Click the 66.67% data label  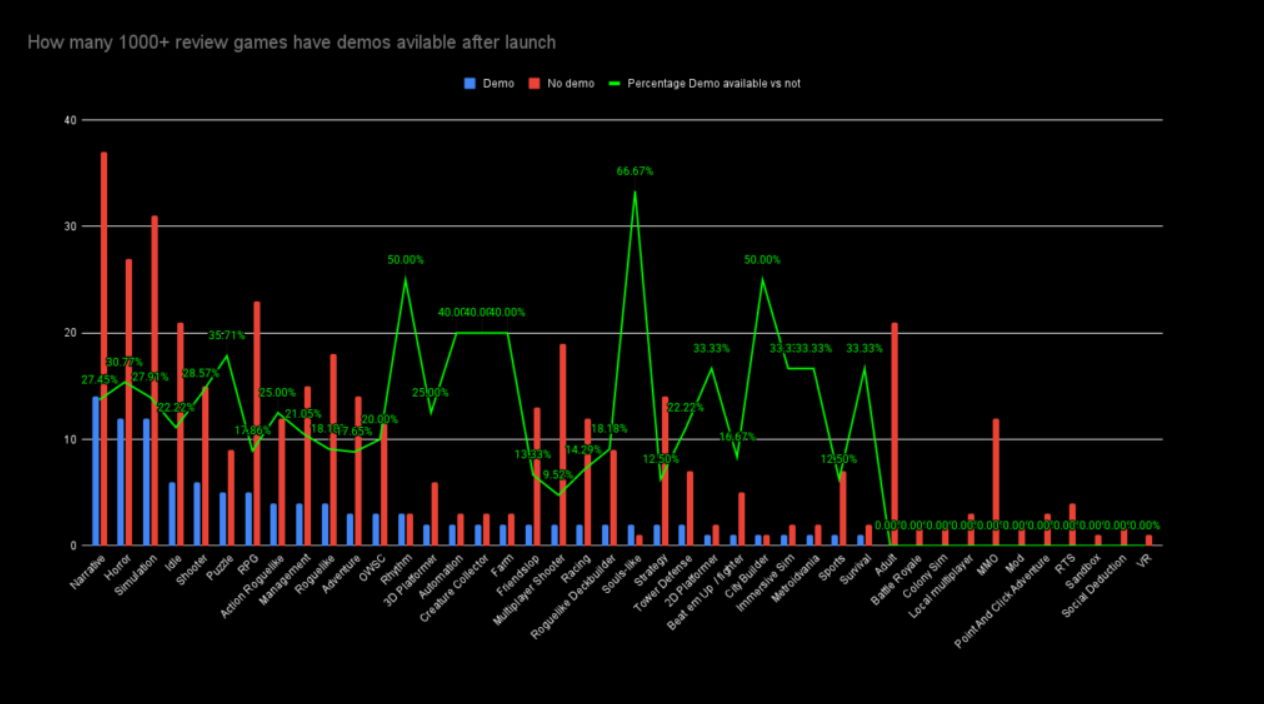[x=635, y=171]
